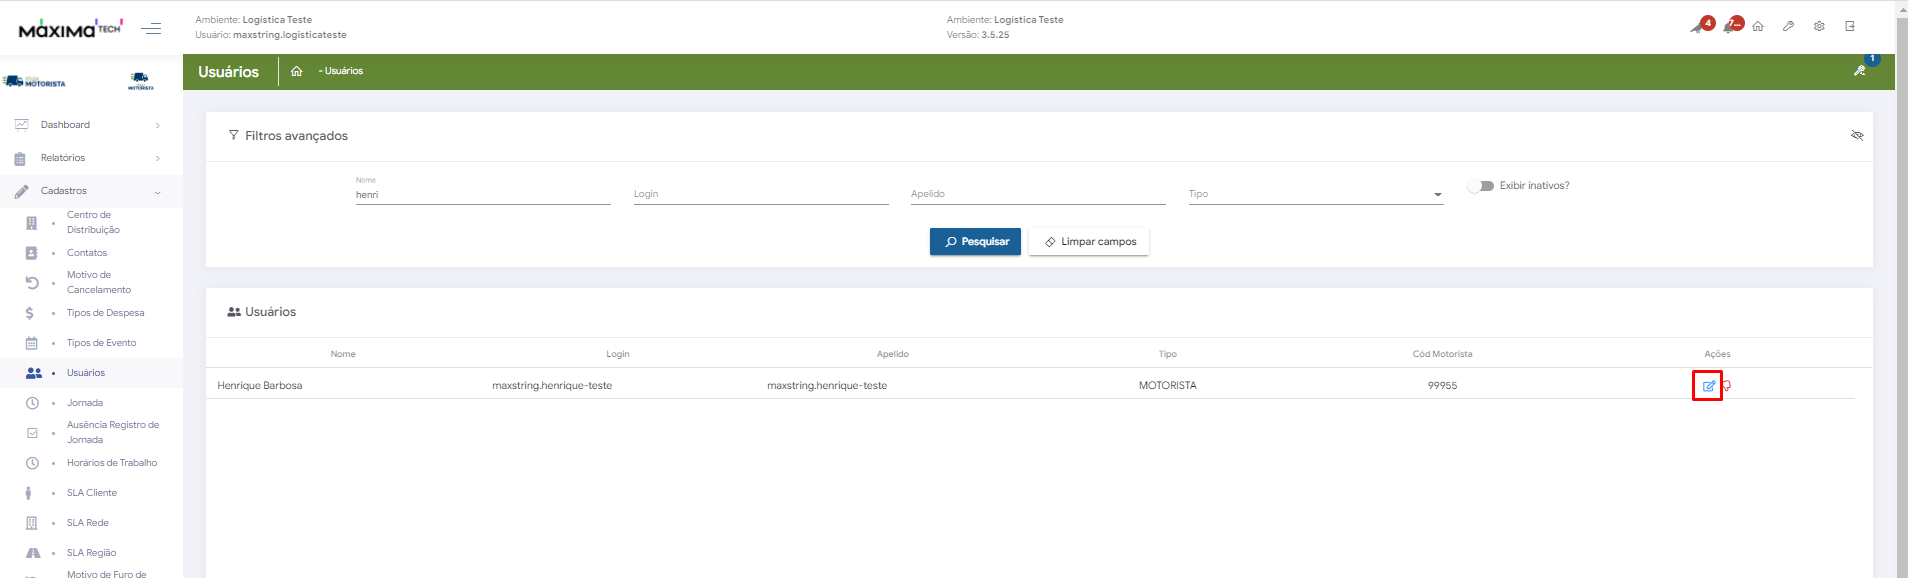Click the Cód Motorista column header
The width and height of the screenshot is (1908, 578).
click(x=1442, y=354)
